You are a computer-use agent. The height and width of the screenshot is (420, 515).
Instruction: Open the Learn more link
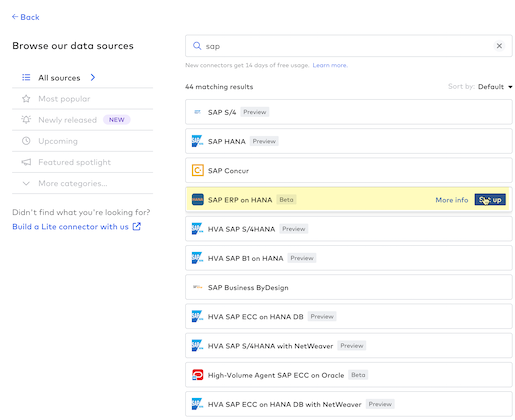[x=330, y=65]
